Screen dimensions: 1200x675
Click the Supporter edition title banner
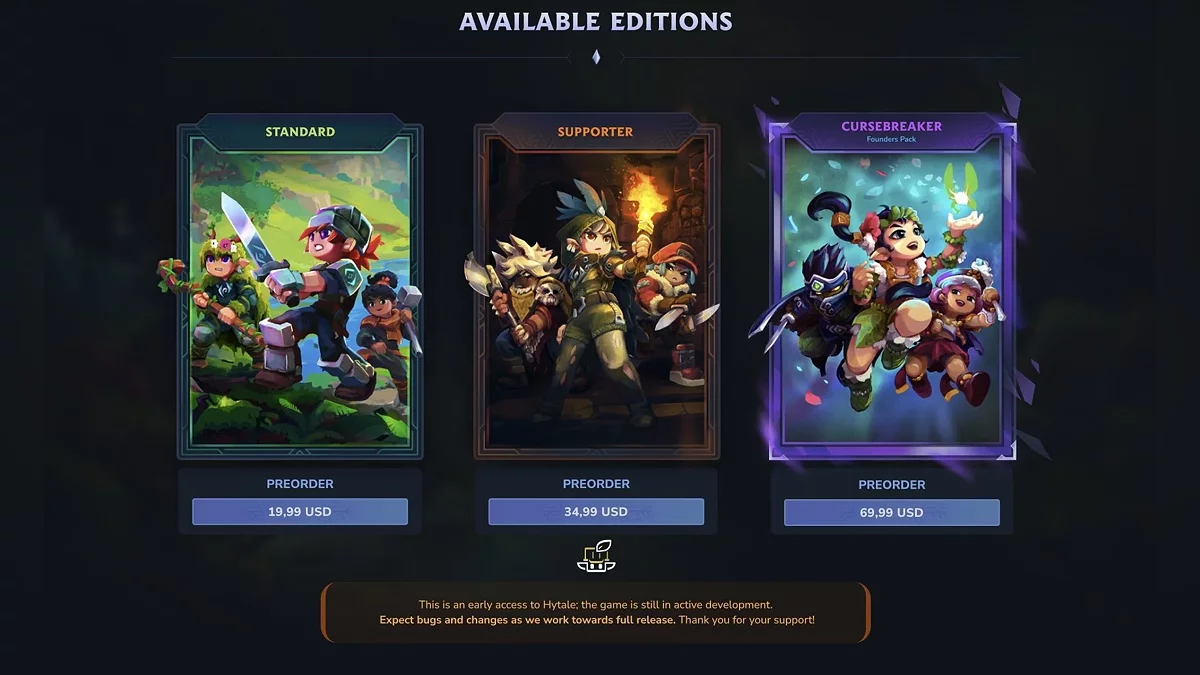click(596, 132)
